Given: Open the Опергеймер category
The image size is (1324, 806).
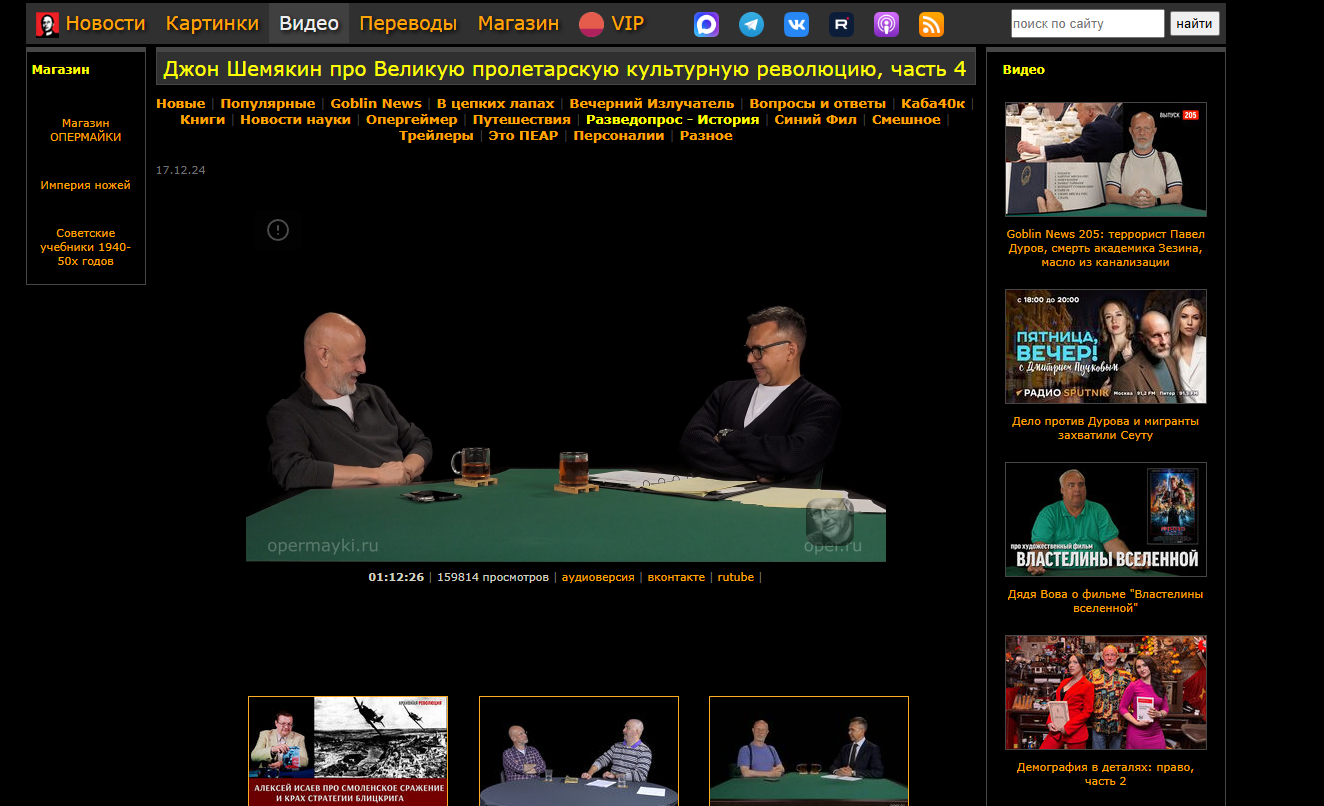Looking at the screenshot, I should tap(412, 120).
